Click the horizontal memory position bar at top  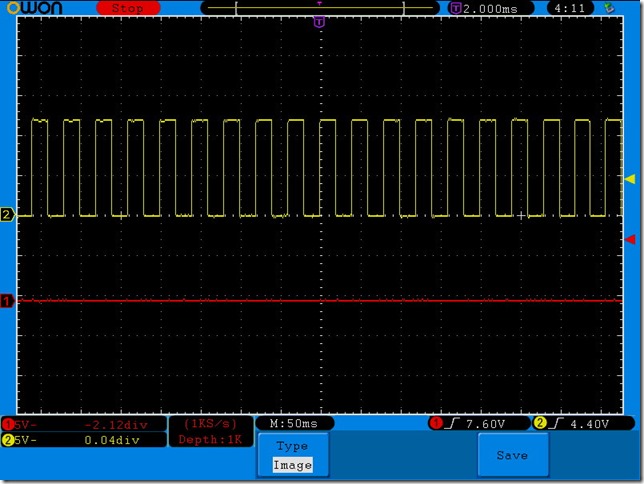click(320, 8)
